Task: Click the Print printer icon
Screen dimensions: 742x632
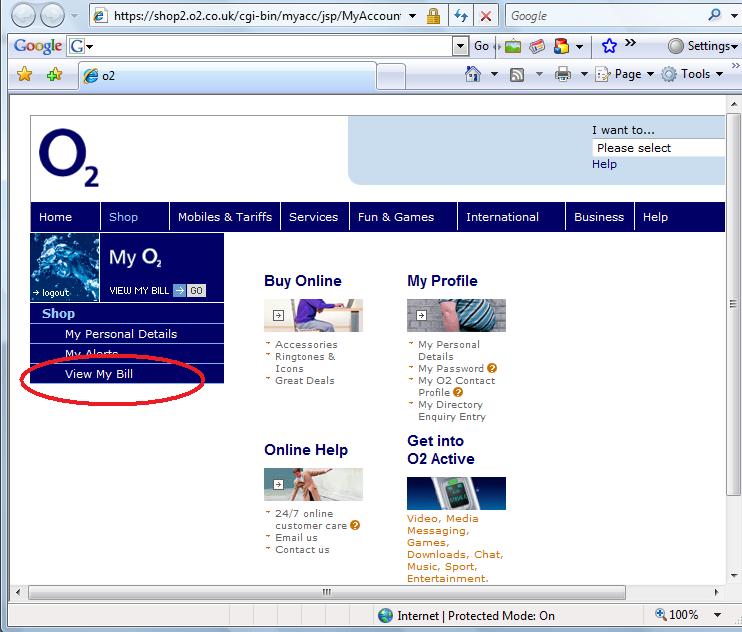Action: (x=563, y=74)
